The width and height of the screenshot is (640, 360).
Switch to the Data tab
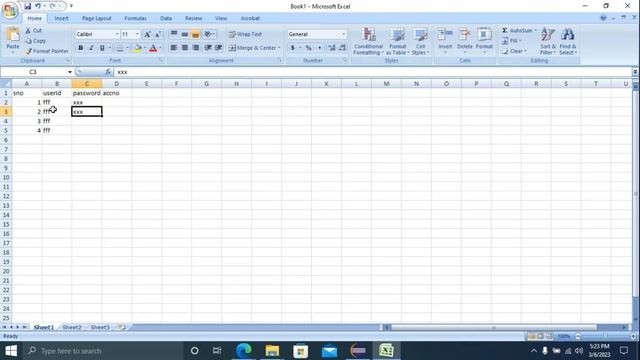166,18
